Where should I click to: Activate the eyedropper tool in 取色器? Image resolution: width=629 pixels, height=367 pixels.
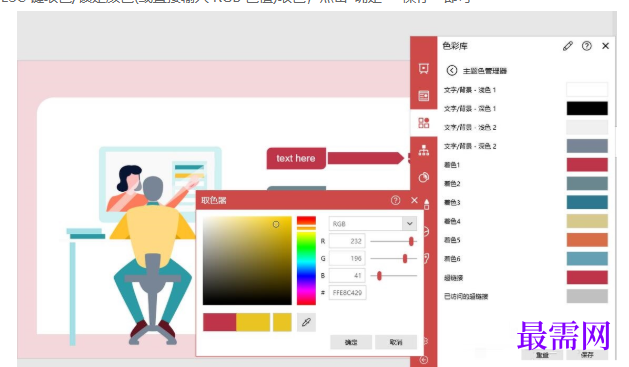306,322
